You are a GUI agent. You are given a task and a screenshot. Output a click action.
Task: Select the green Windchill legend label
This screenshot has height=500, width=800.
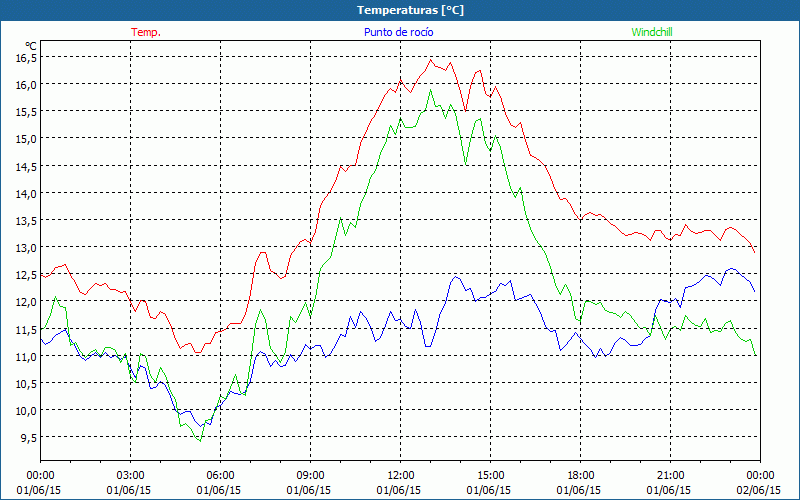tap(652, 32)
